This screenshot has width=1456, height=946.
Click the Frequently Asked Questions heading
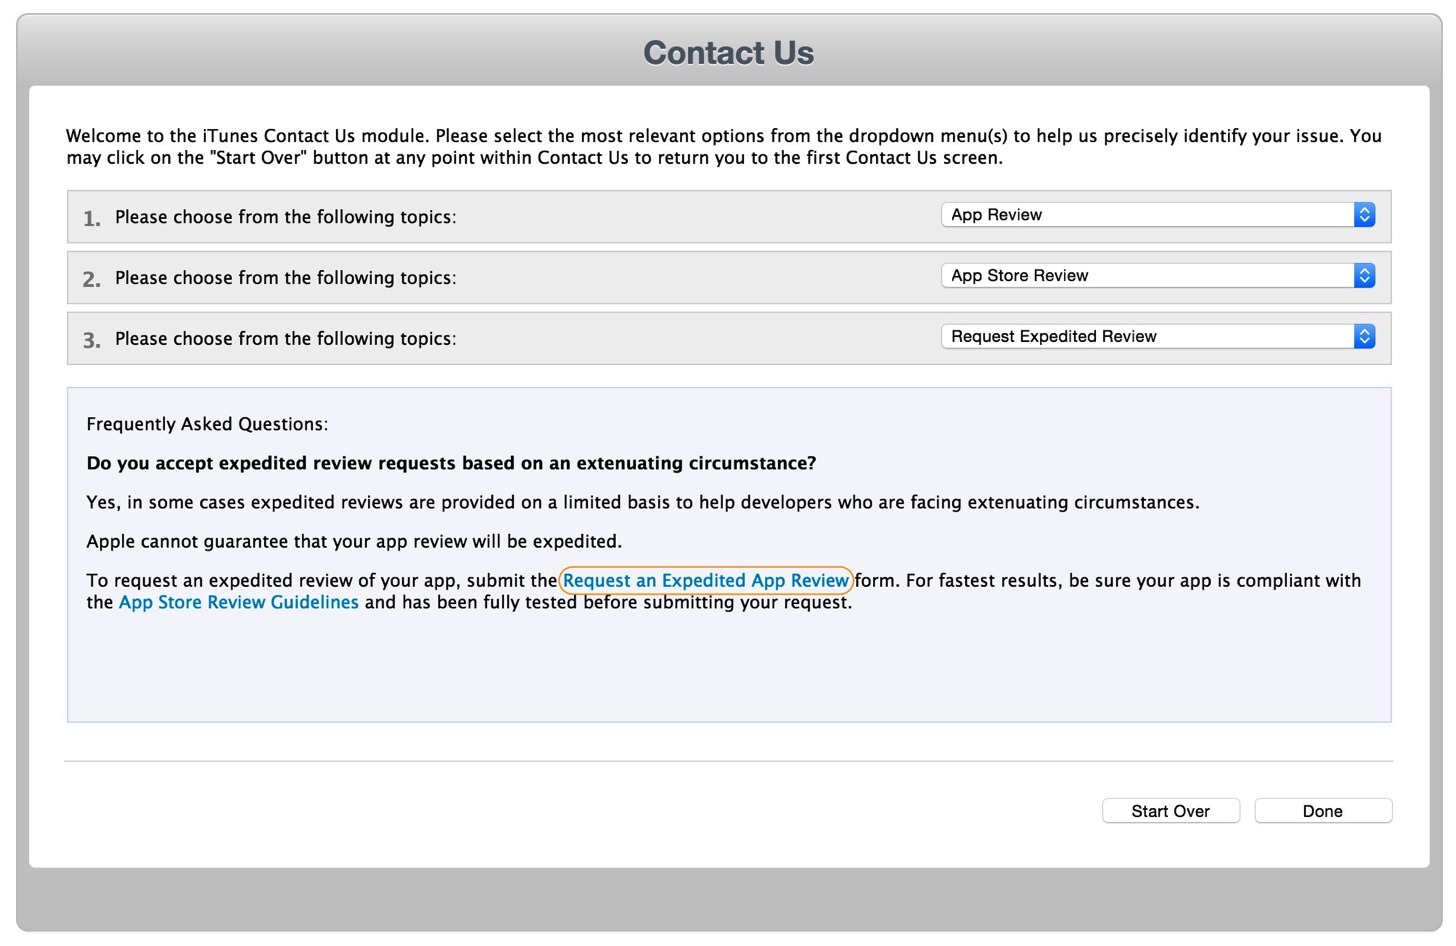pyautogui.click(x=207, y=424)
